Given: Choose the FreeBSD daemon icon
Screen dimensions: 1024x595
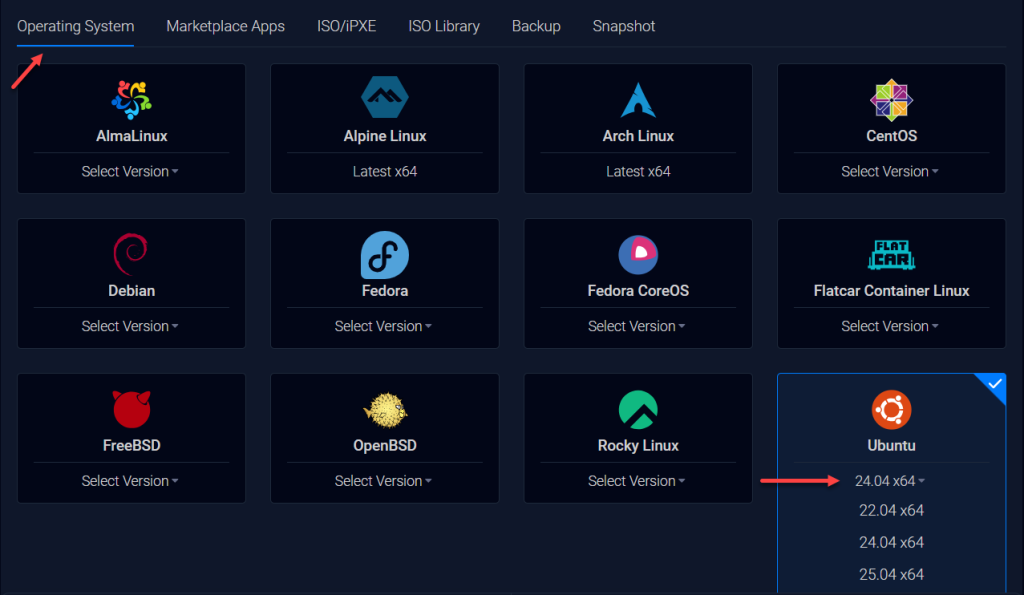Looking at the screenshot, I should (131, 409).
